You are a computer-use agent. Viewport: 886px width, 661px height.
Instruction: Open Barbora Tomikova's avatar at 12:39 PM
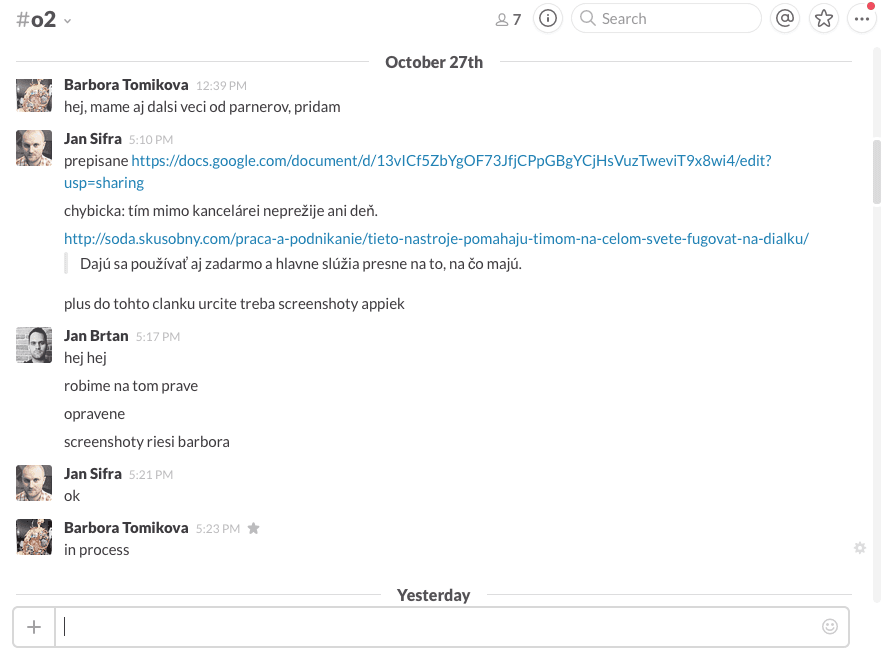[34, 95]
